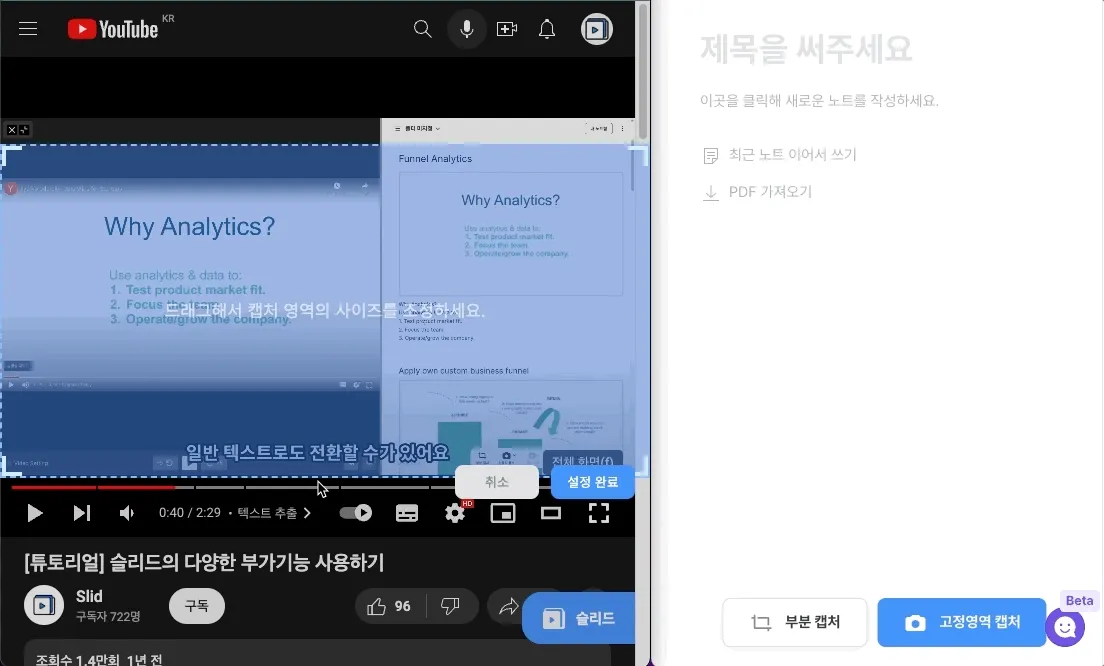
Task: Toggle the autoplay switch
Action: 356,513
